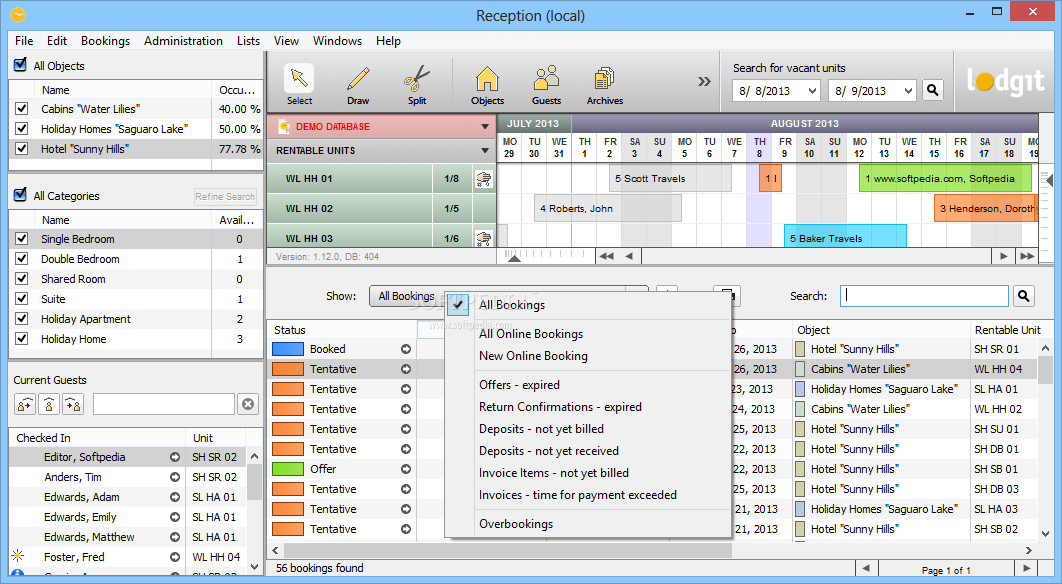Image resolution: width=1062 pixels, height=584 pixels.
Task: Jump timeline far forward with double-right arrows
Action: click(x=1027, y=256)
